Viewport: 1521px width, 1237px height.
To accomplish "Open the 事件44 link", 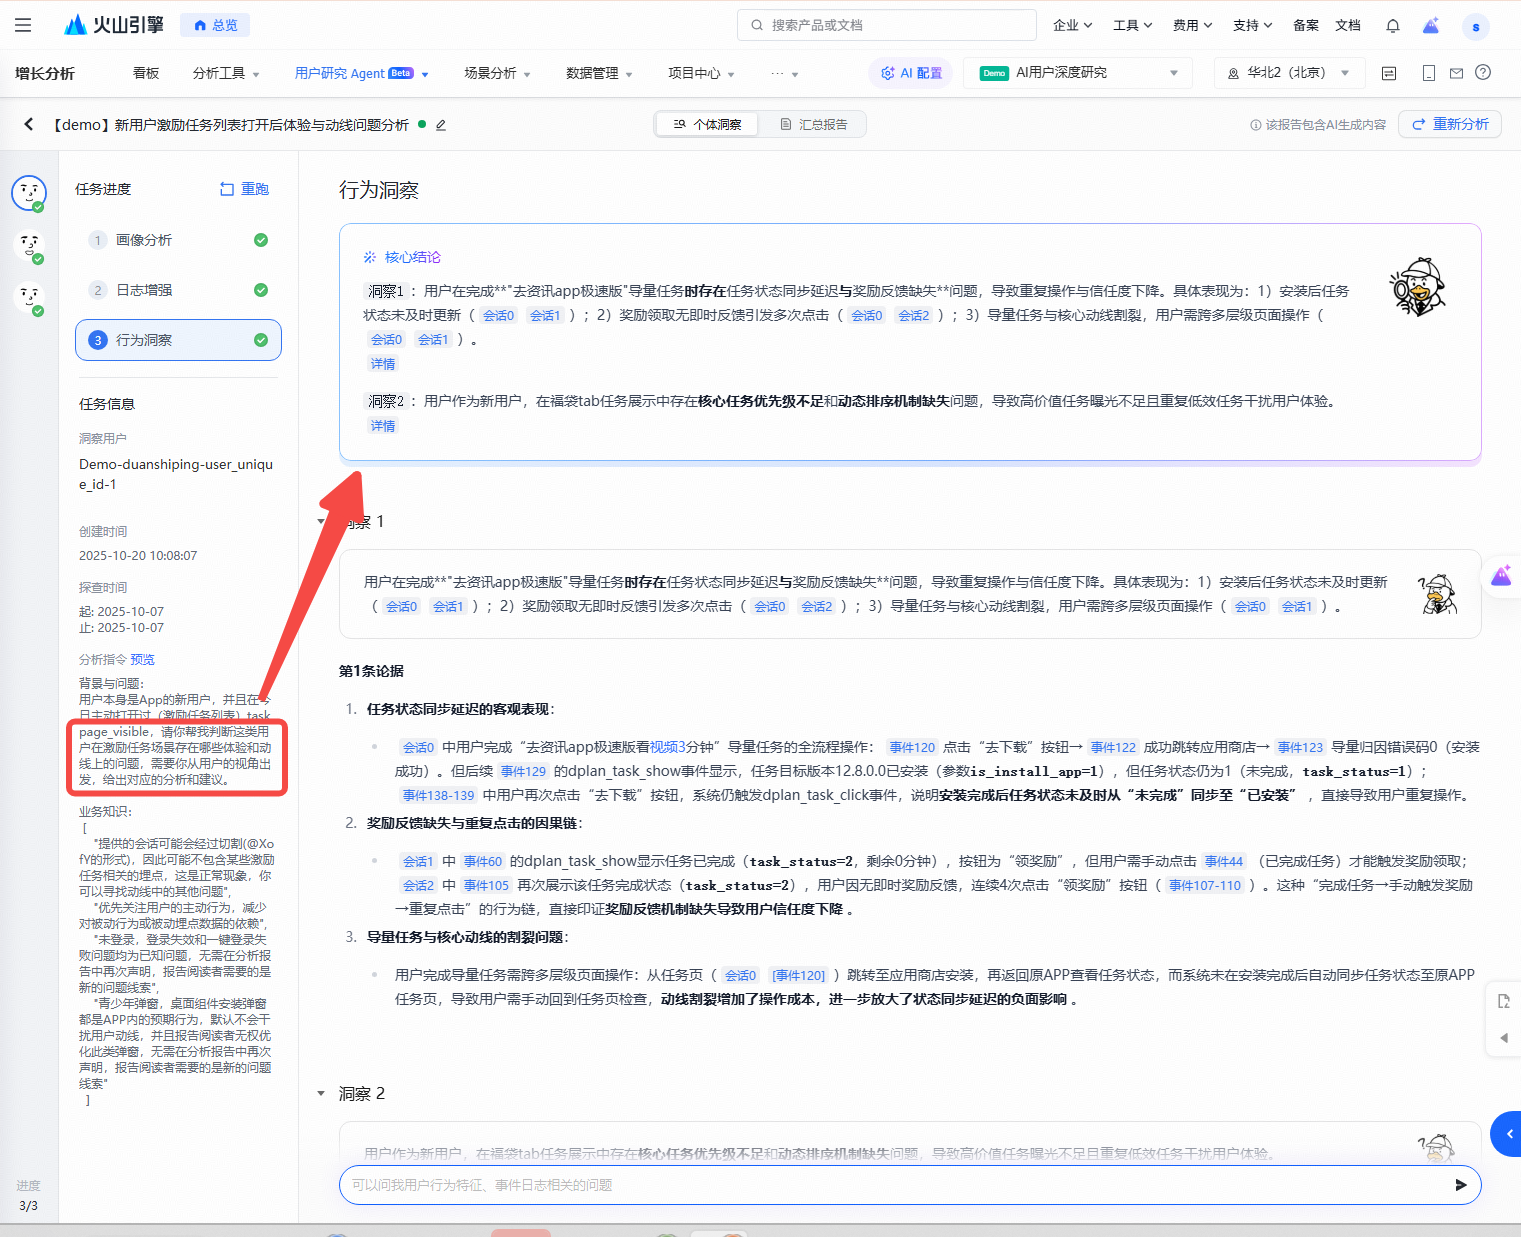I will [1223, 861].
